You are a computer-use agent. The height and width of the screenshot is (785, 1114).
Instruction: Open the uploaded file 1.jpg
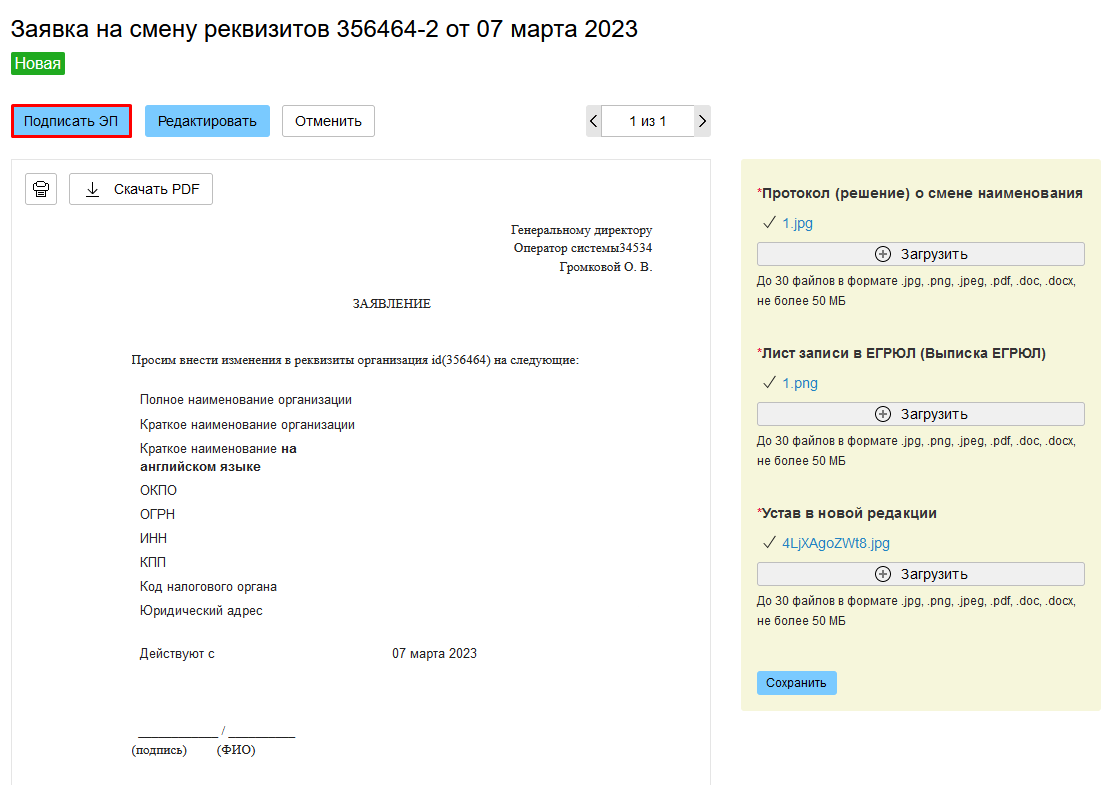[x=797, y=223]
